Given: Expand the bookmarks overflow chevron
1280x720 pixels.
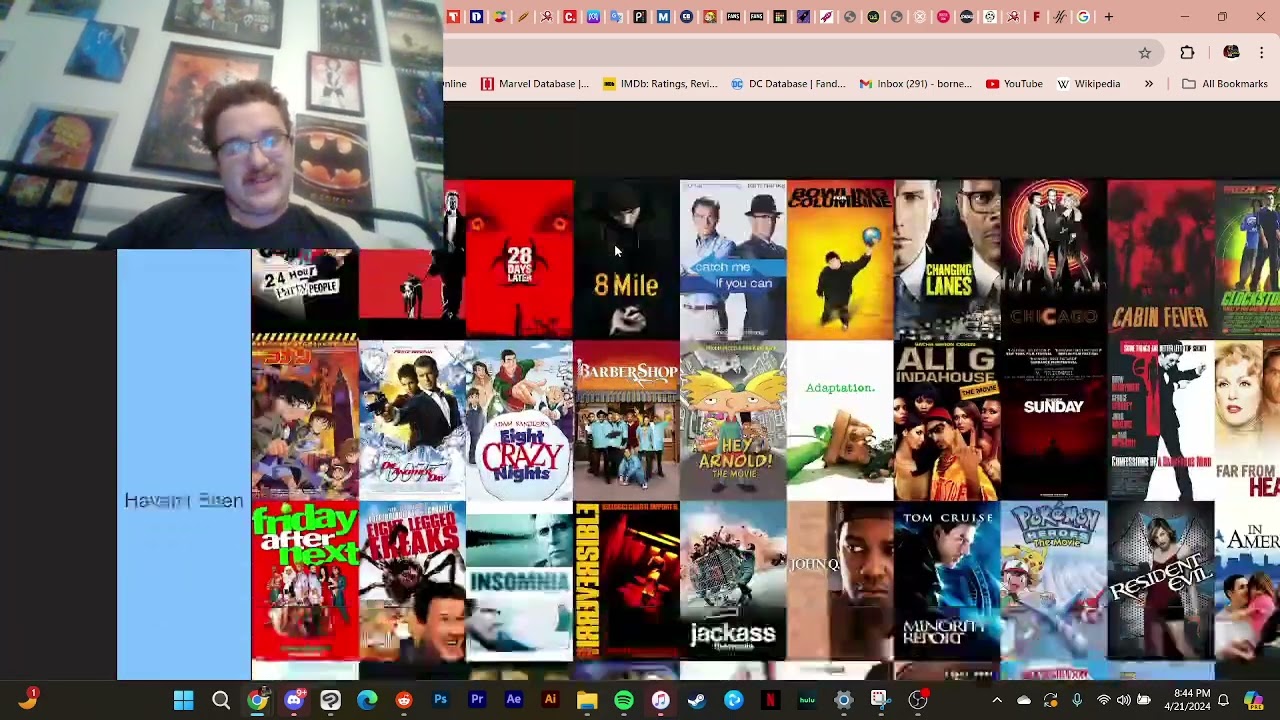Looking at the screenshot, I should pyautogui.click(x=1149, y=84).
